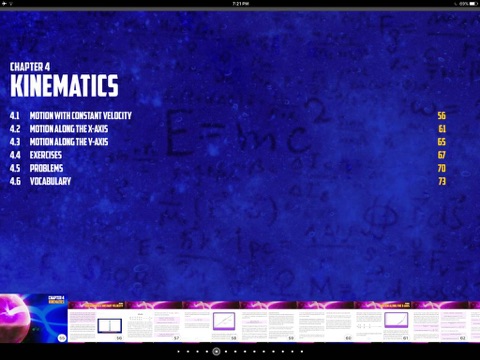Open page 62 thumbnail

440,322
